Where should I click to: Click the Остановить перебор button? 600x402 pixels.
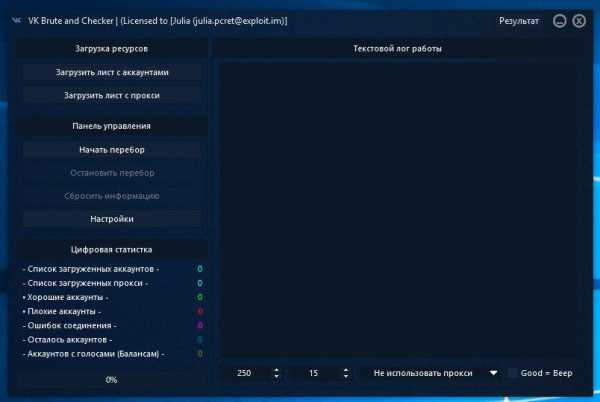point(112,173)
